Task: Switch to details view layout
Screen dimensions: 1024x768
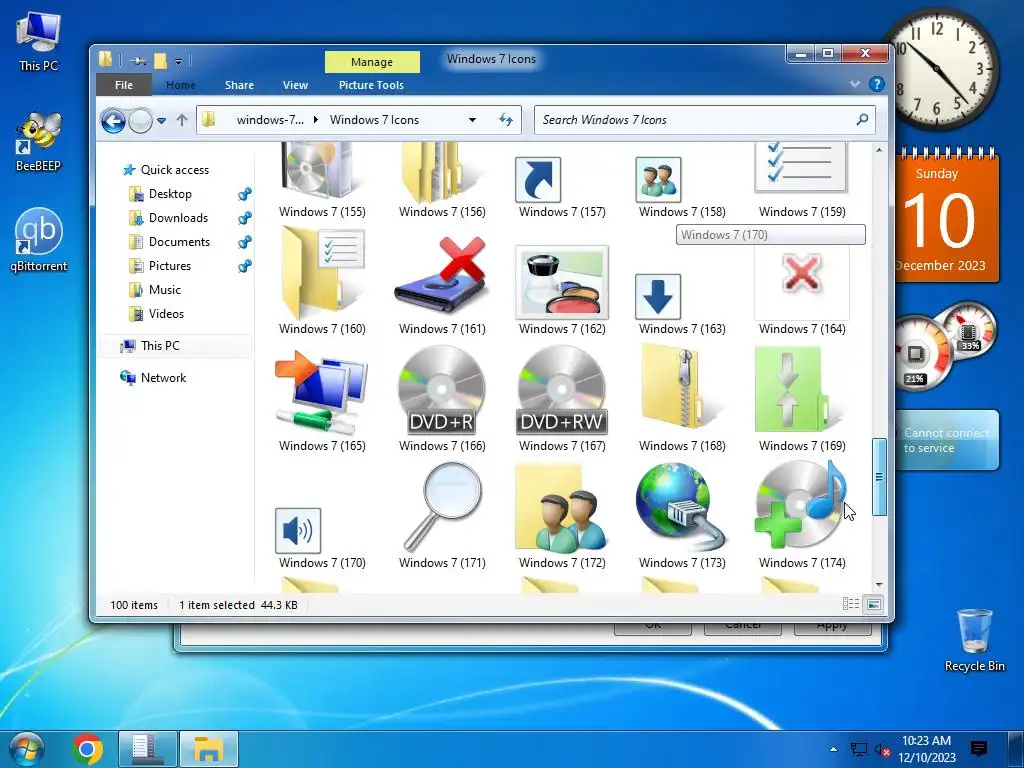Action: coord(850,604)
